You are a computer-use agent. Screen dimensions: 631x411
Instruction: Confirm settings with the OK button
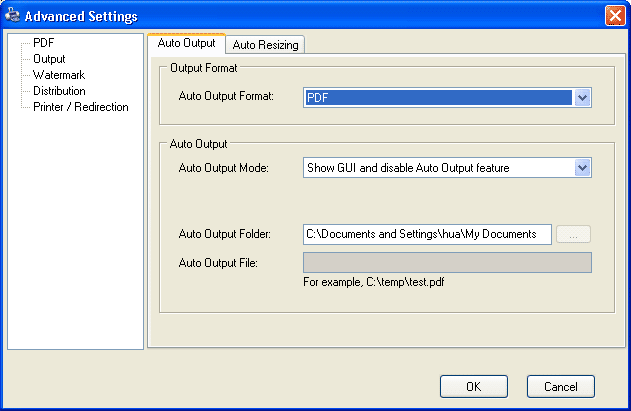click(474, 386)
